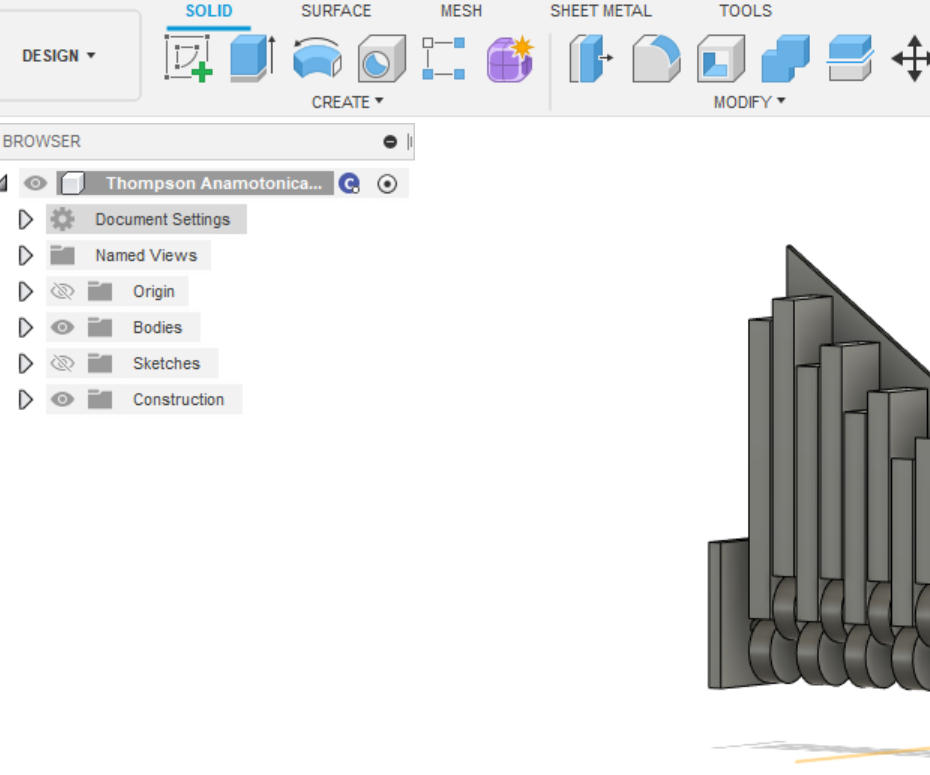Hide the Bodies folder
930x775 pixels.
[62, 327]
